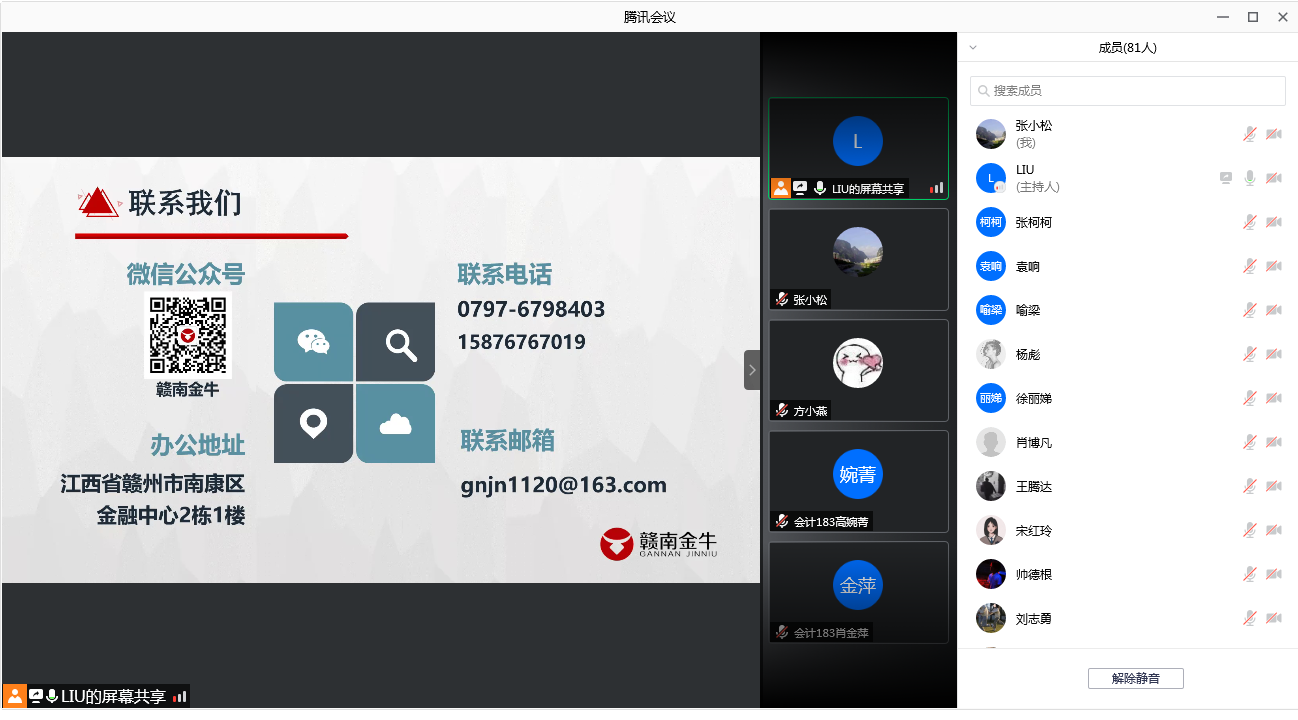Click the microphone icon for 宋红玲
1298x720 pixels.
coord(1249,530)
